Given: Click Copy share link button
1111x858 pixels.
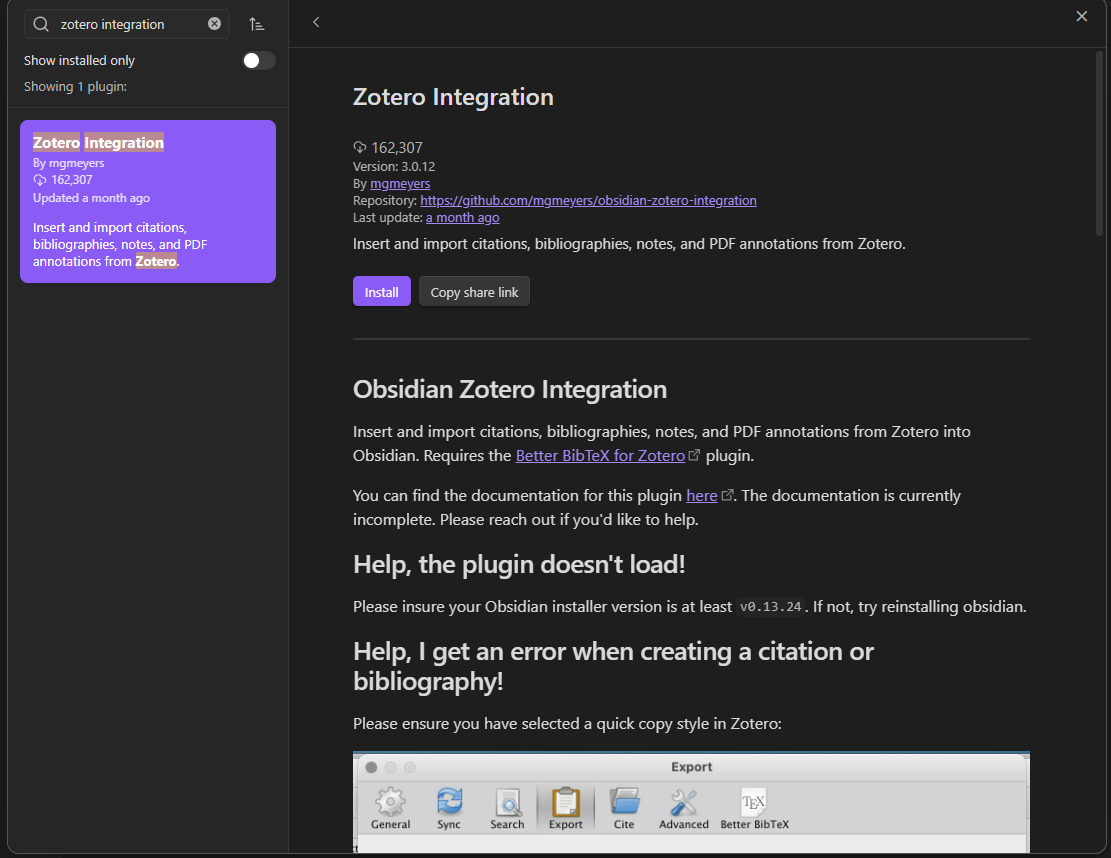Looking at the screenshot, I should point(474,292).
